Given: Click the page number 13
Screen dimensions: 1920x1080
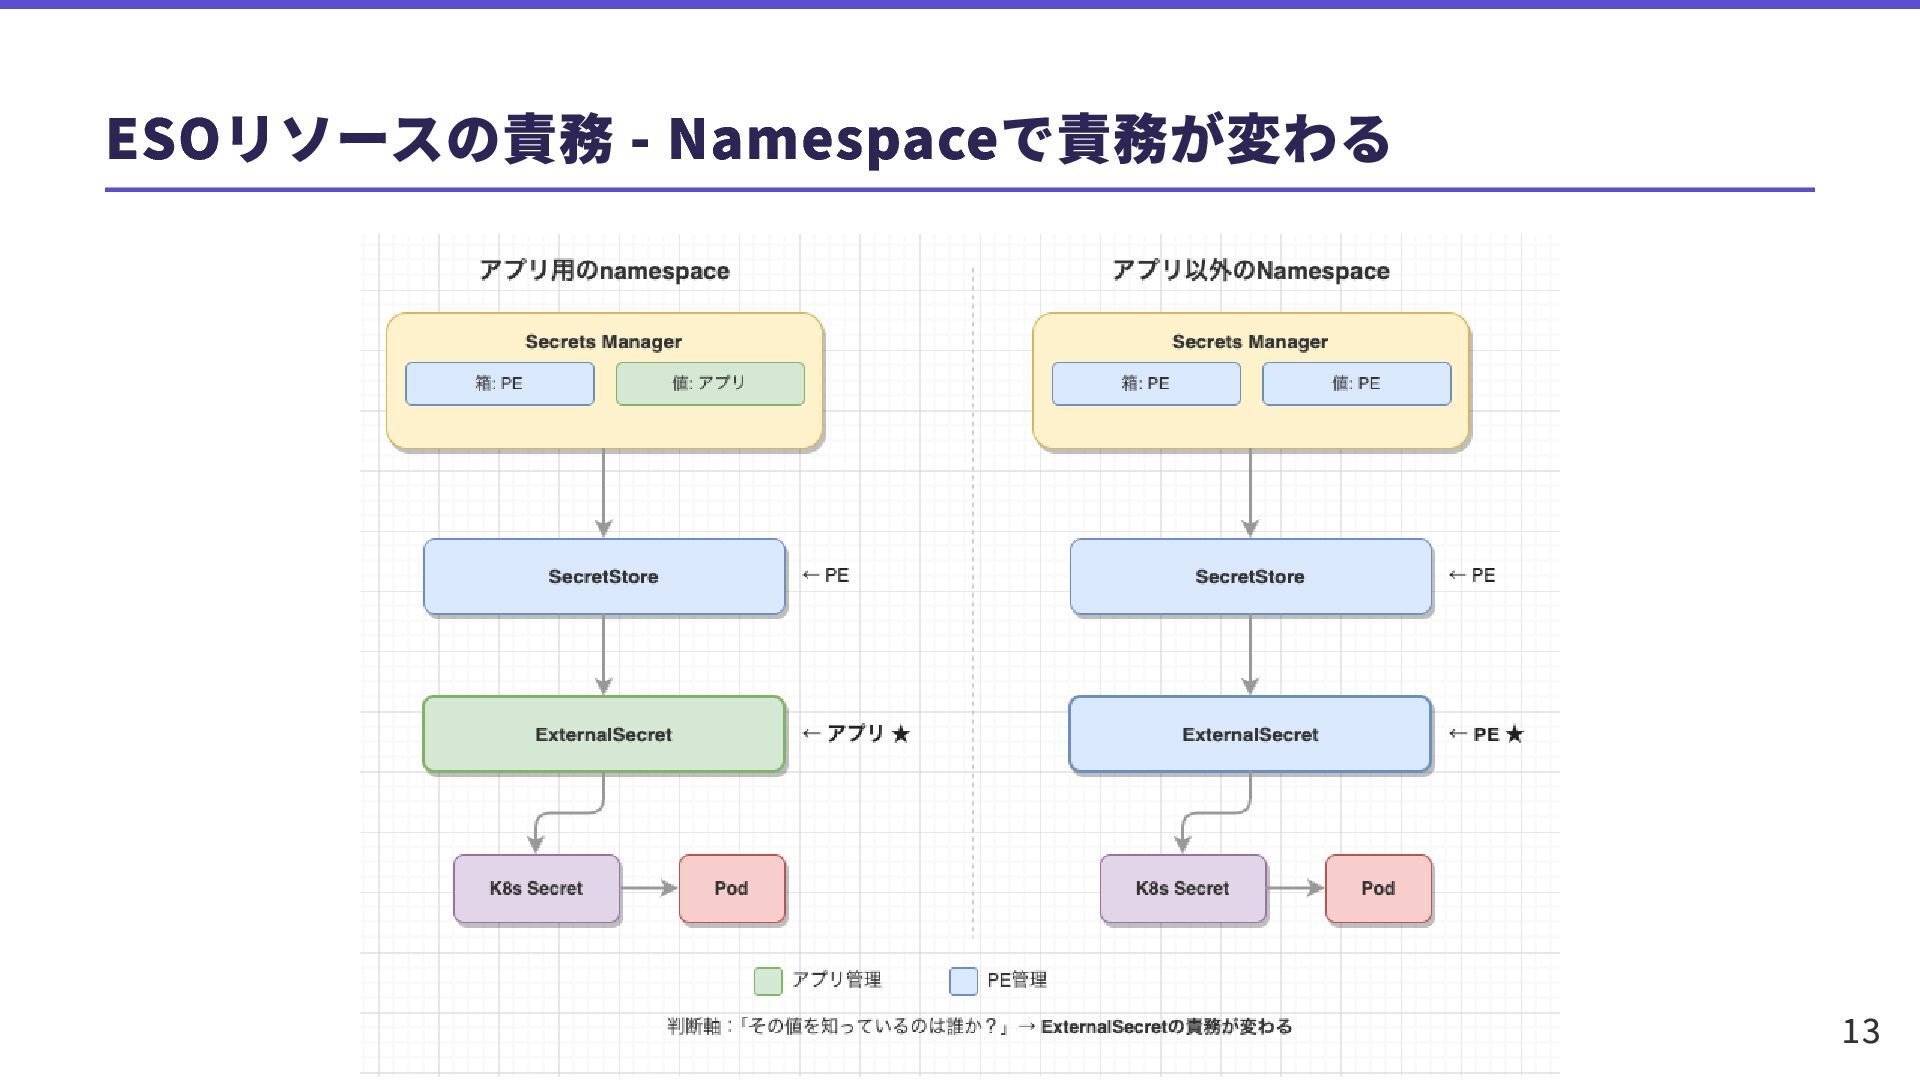Looking at the screenshot, I should [x=1860, y=1031].
